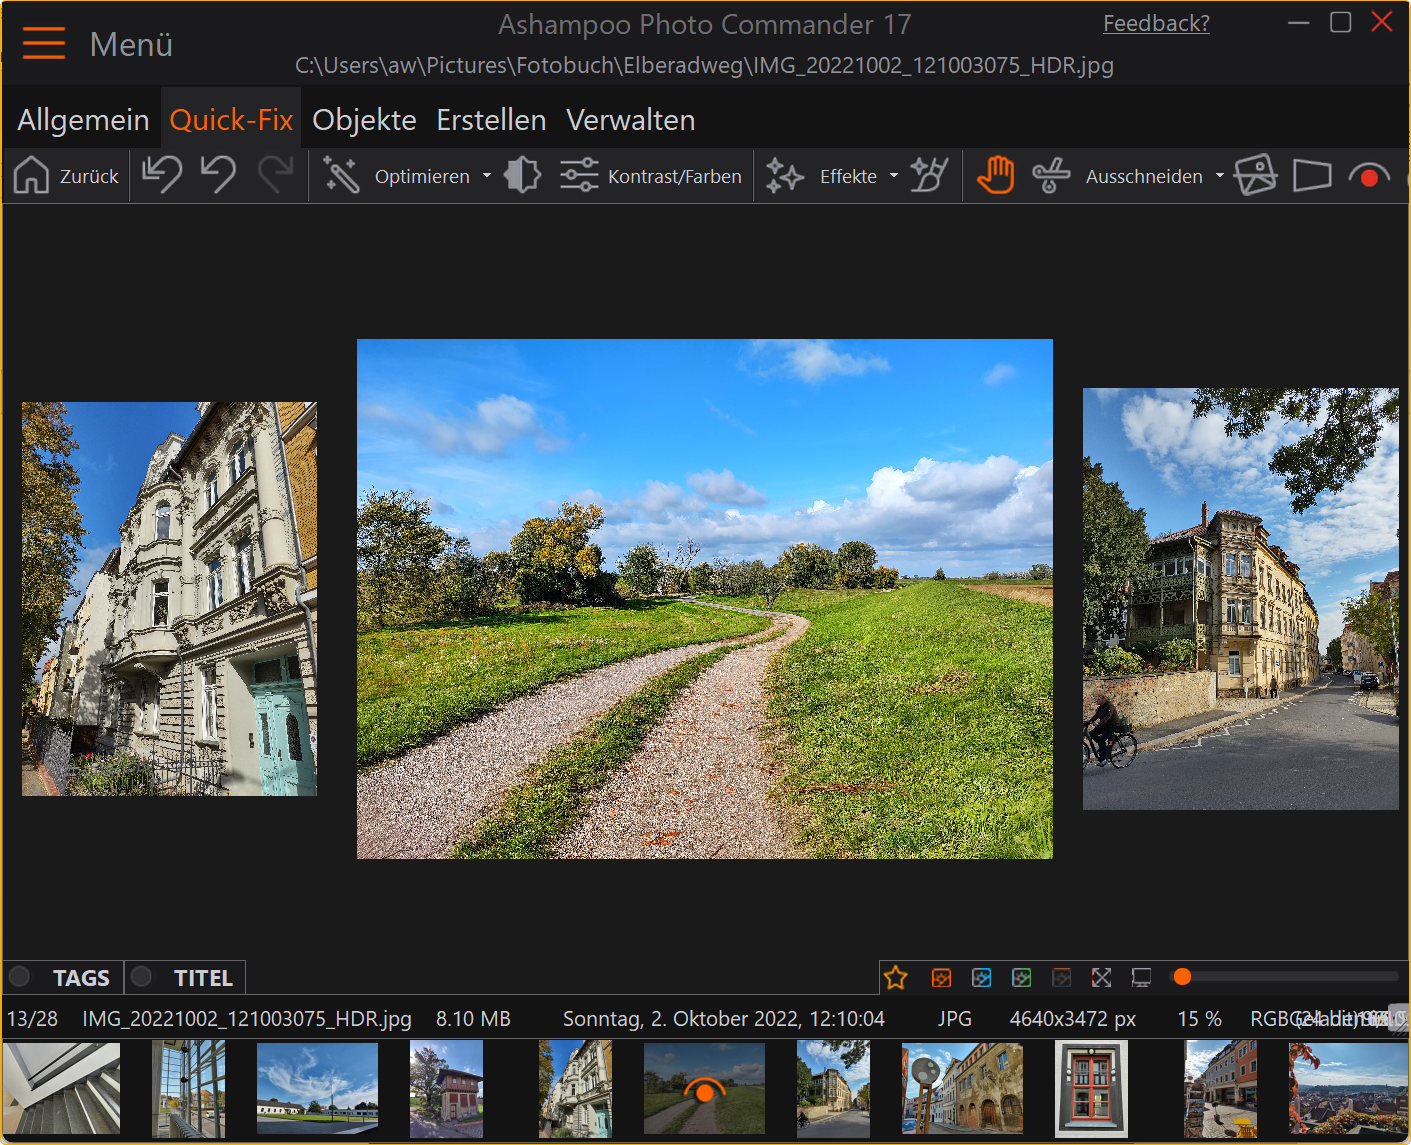1411x1145 pixels.
Task: Toggle the TITEL radio button
Action: pyautogui.click(x=142, y=977)
